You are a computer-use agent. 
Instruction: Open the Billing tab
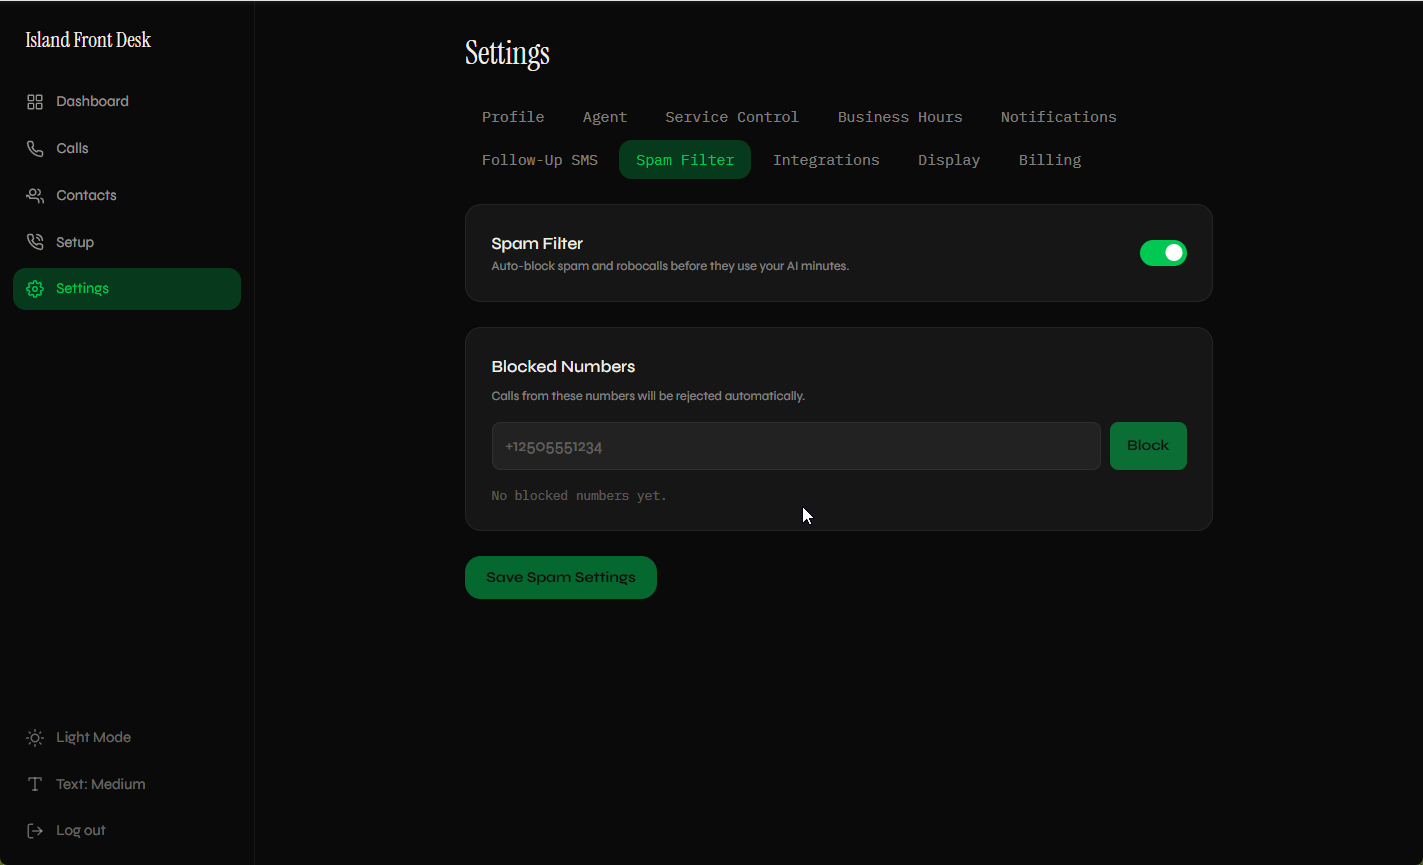(x=1049, y=159)
